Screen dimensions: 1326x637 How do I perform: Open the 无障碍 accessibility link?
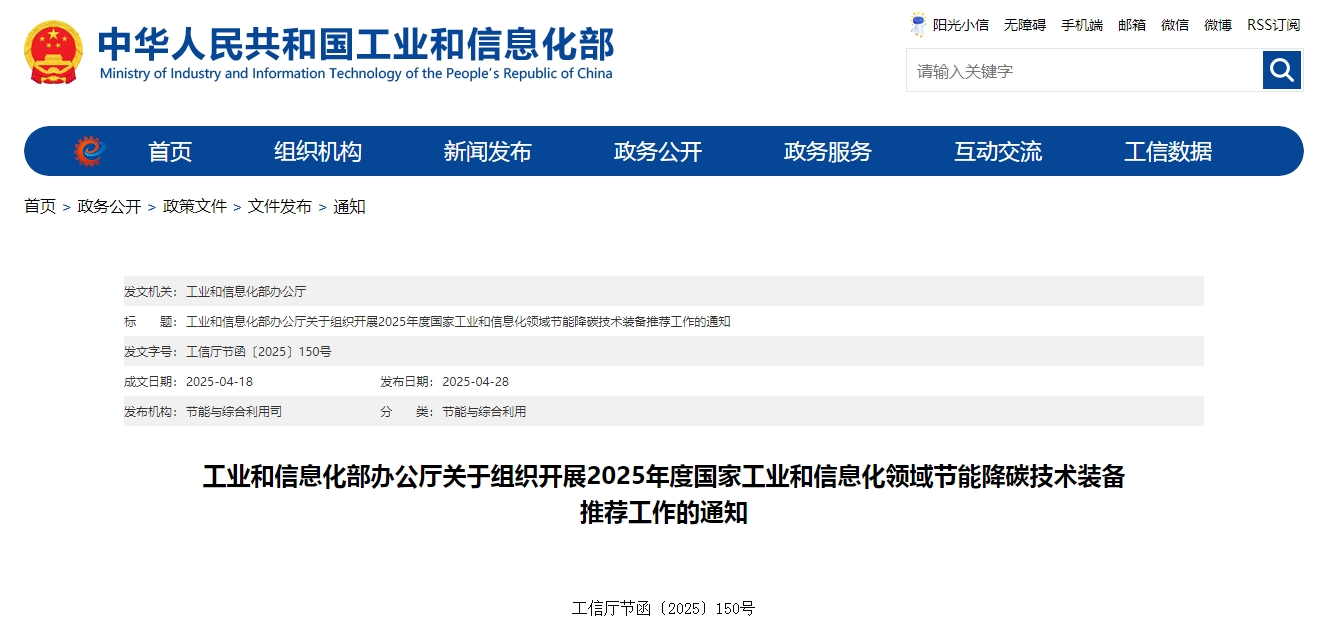point(1025,25)
